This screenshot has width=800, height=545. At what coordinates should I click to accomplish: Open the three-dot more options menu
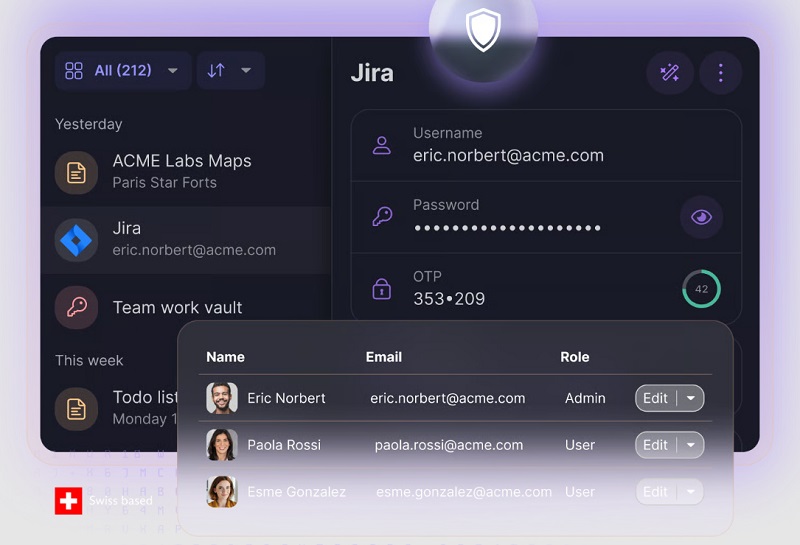point(720,73)
